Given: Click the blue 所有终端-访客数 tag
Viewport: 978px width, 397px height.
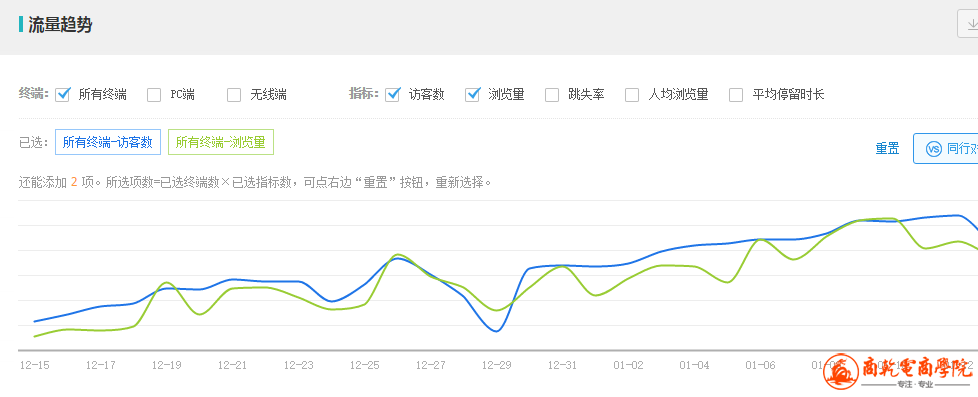Looking at the screenshot, I should [x=108, y=142].
